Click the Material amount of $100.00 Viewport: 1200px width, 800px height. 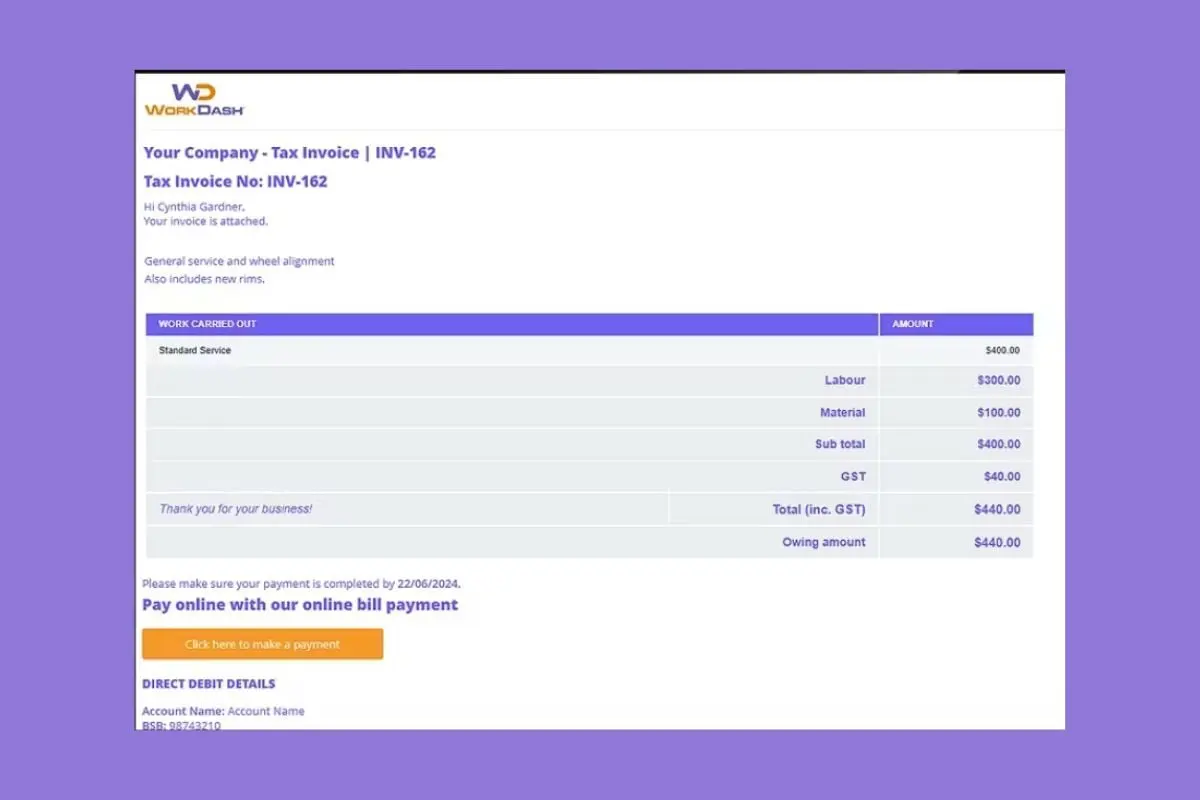999,412
